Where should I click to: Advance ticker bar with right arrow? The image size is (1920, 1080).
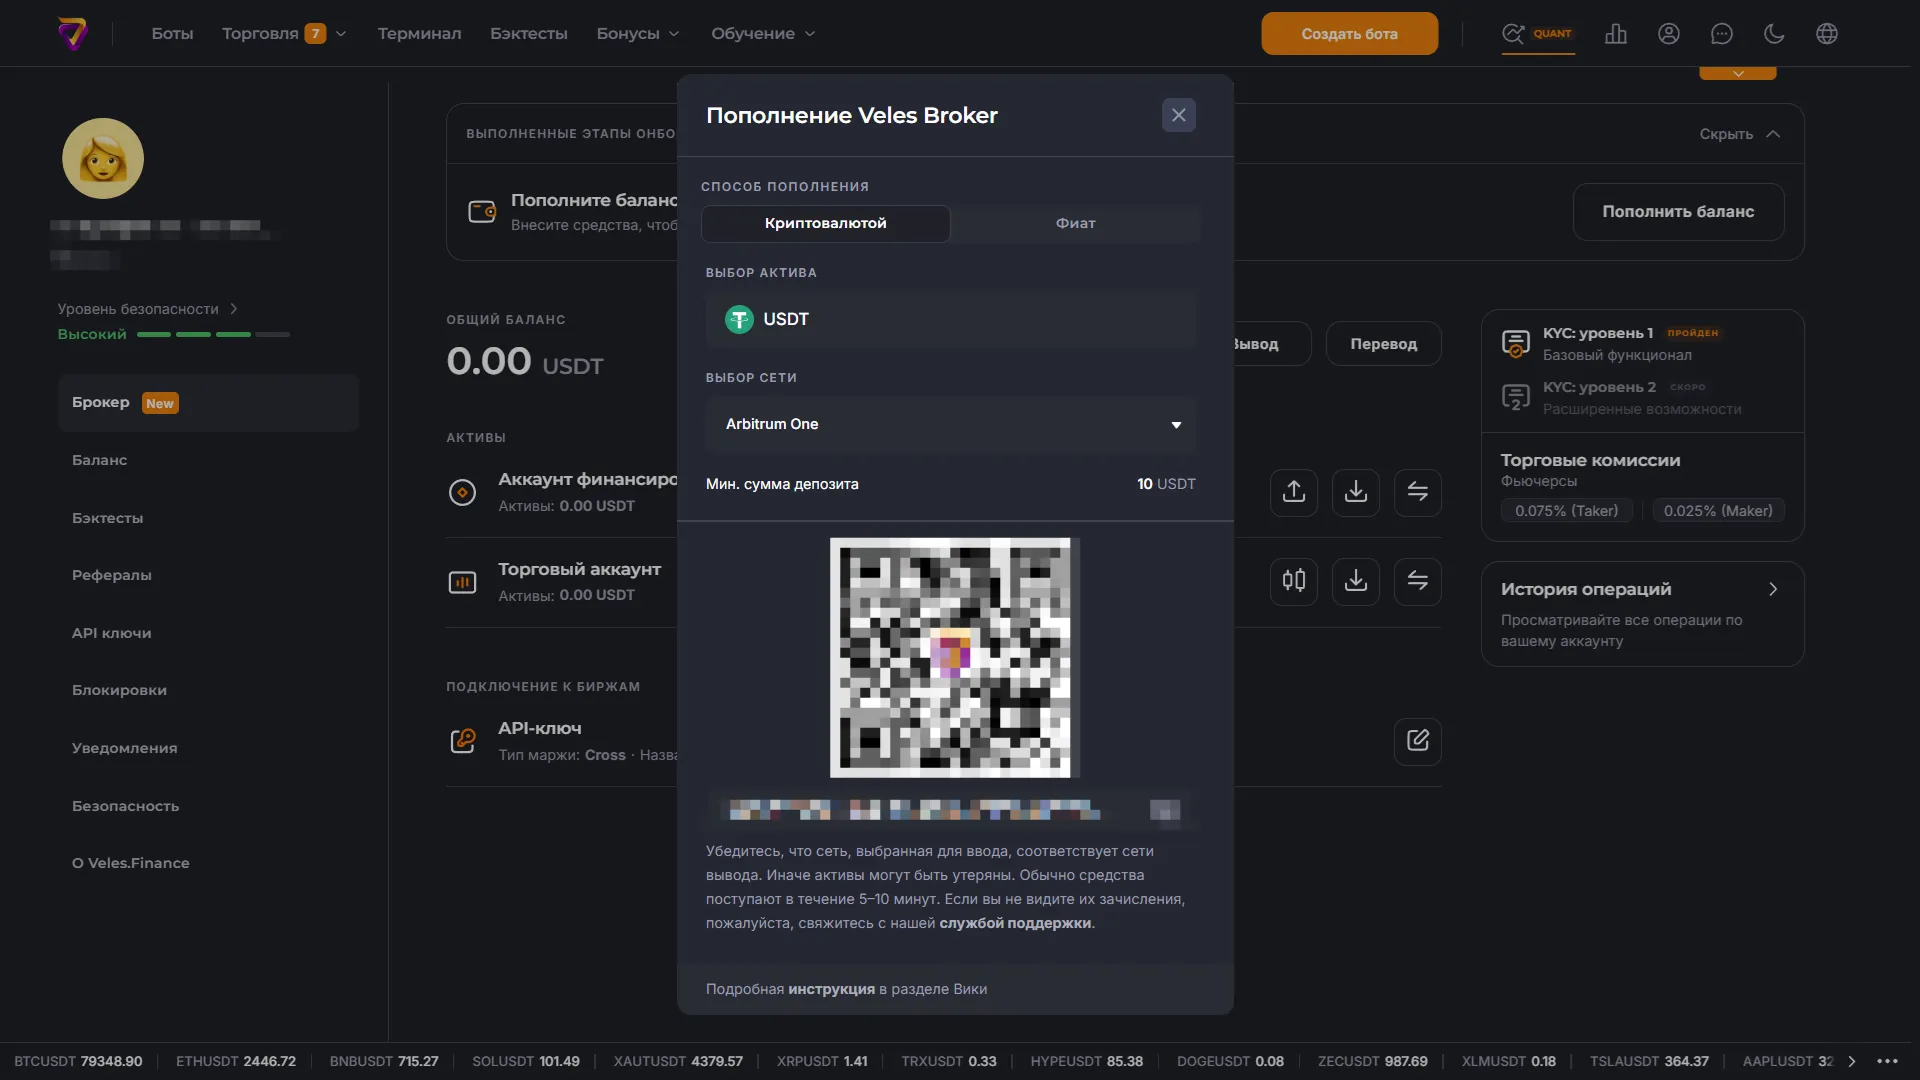pyautogui.click(x=1851, y=1061)
